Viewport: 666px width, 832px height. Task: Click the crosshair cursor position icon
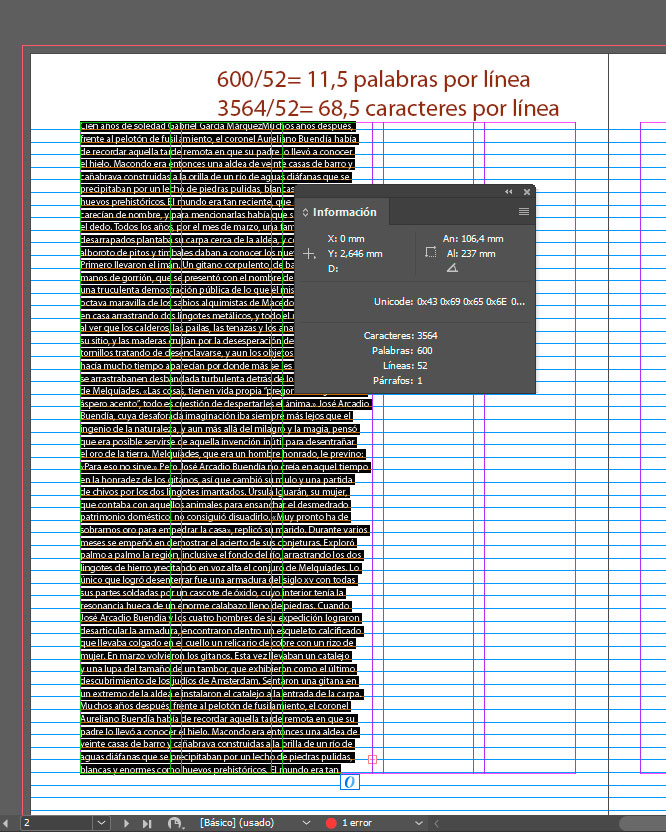point(309,254)
